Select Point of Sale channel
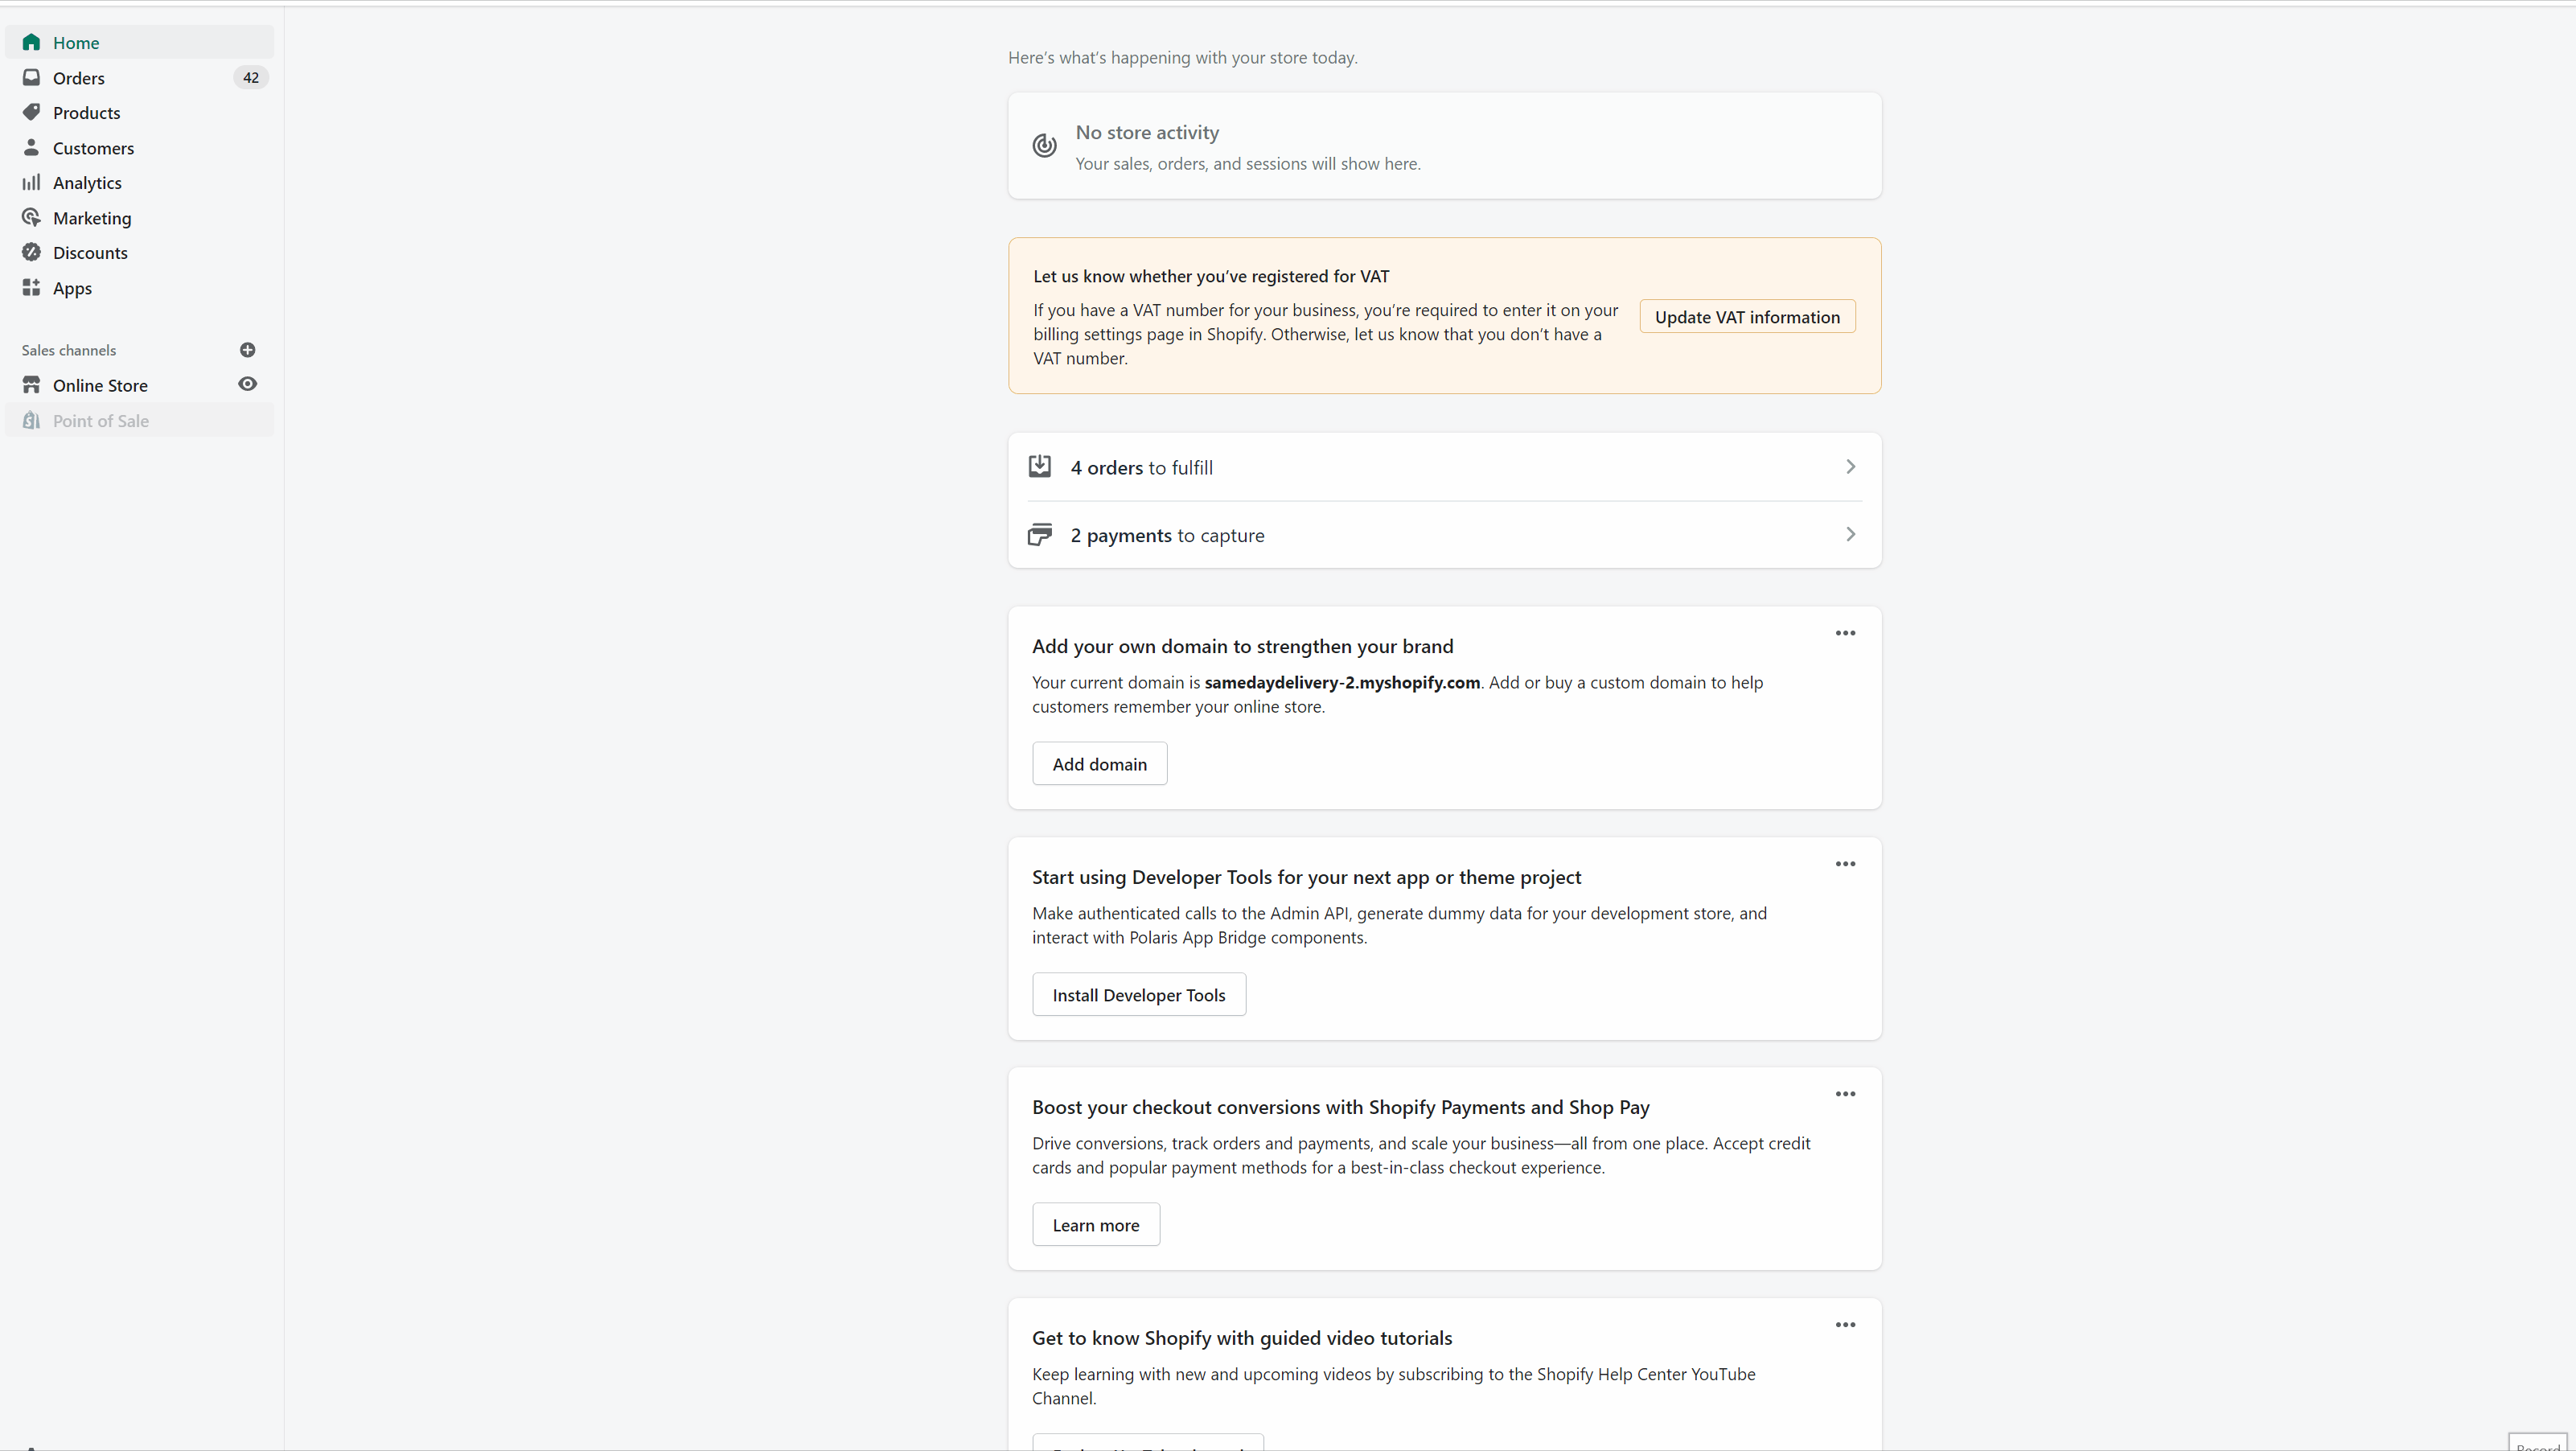The width and height of the screenshot is (2576, 1451). click(100, 421)
